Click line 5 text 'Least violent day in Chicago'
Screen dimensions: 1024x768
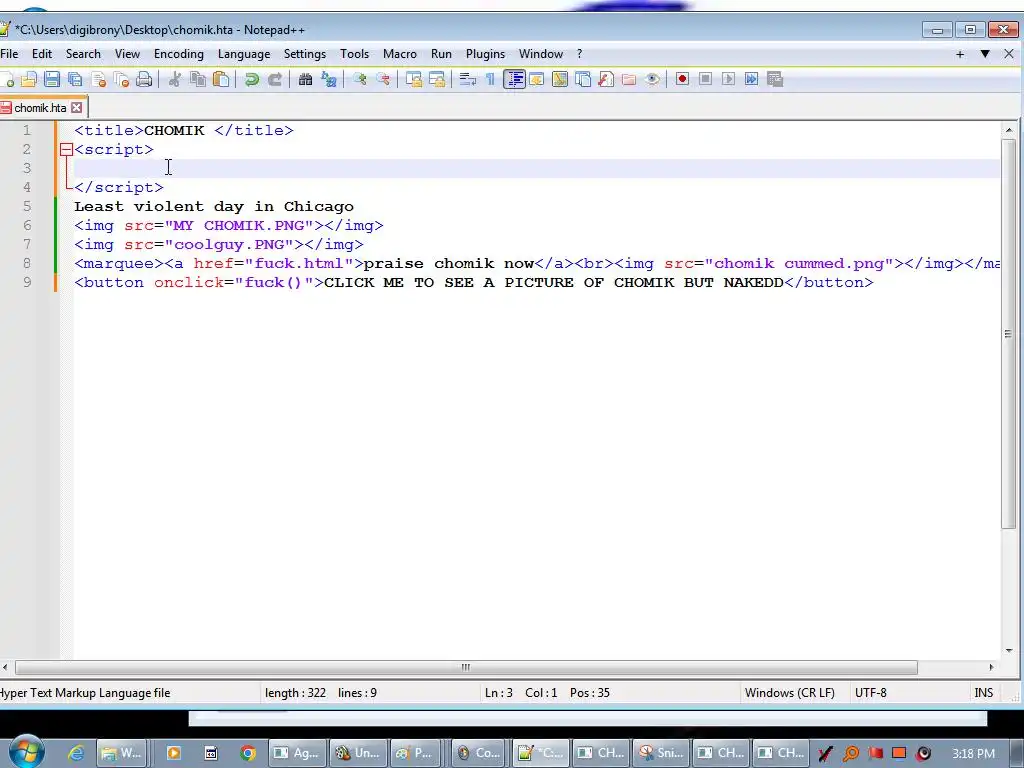tap(214, 206)
